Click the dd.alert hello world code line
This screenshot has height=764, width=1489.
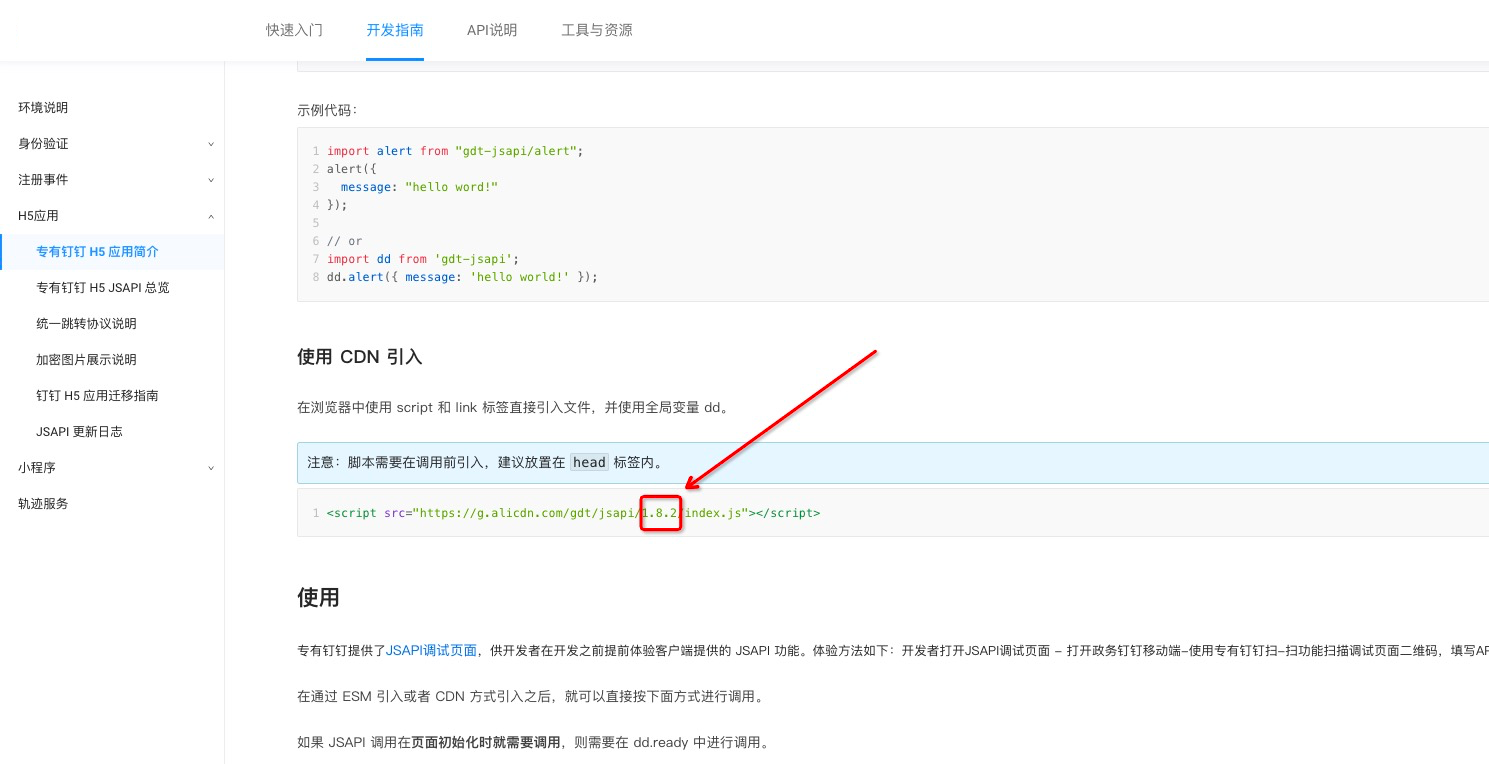[462, 277]
